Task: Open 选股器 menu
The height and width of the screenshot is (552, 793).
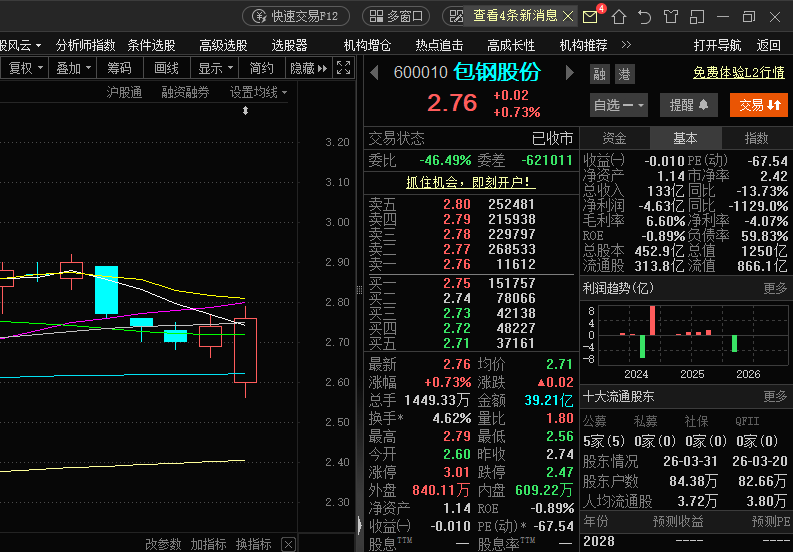Action: pyautogui.click(x=289, y=46)
